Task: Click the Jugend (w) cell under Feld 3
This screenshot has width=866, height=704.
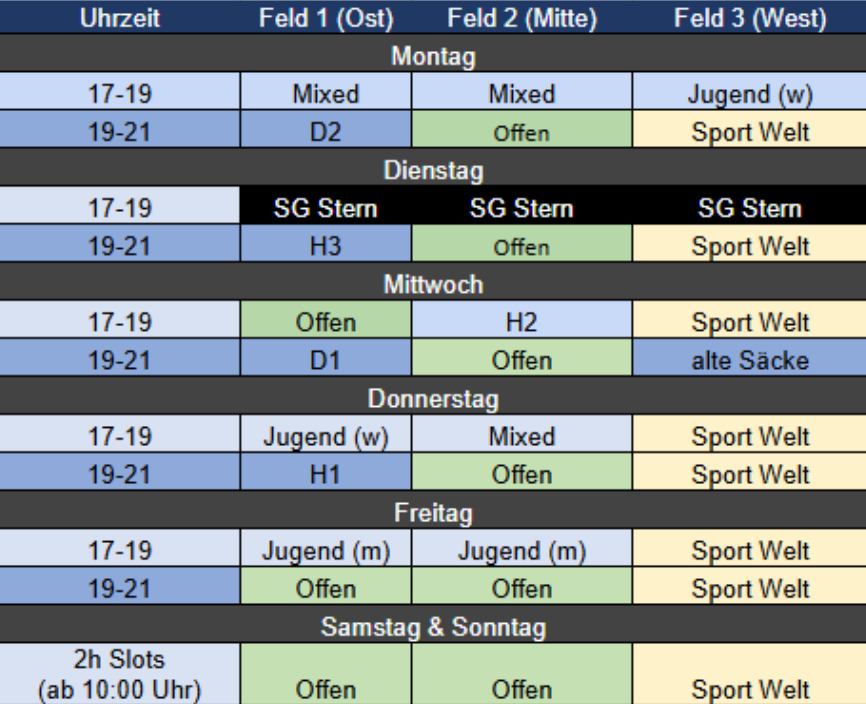Action: point(749,94)
